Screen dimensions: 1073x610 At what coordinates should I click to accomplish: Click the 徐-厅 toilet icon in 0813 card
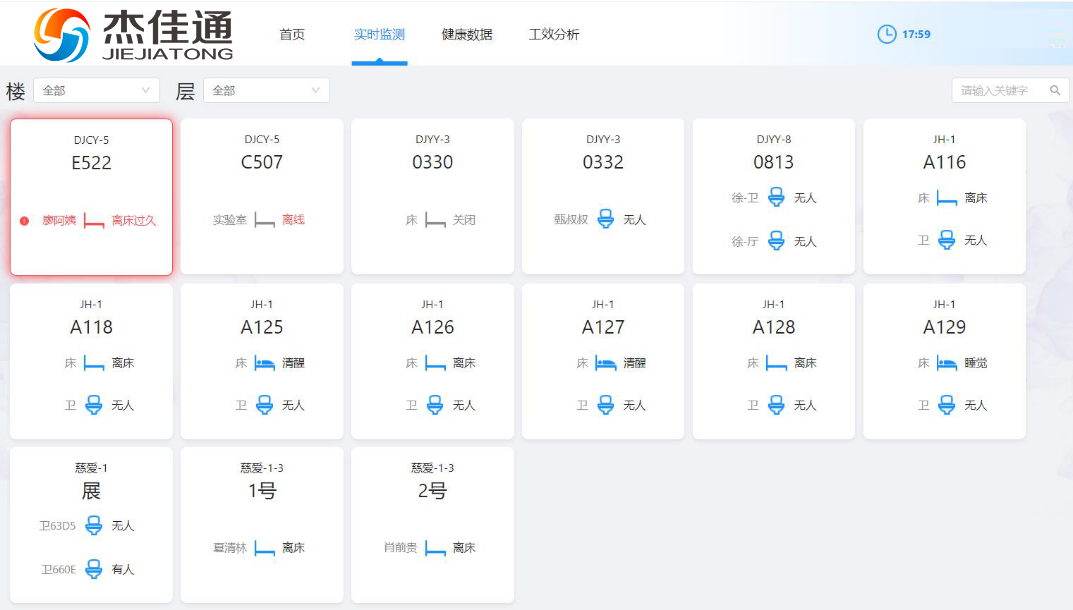click(776, 241)
